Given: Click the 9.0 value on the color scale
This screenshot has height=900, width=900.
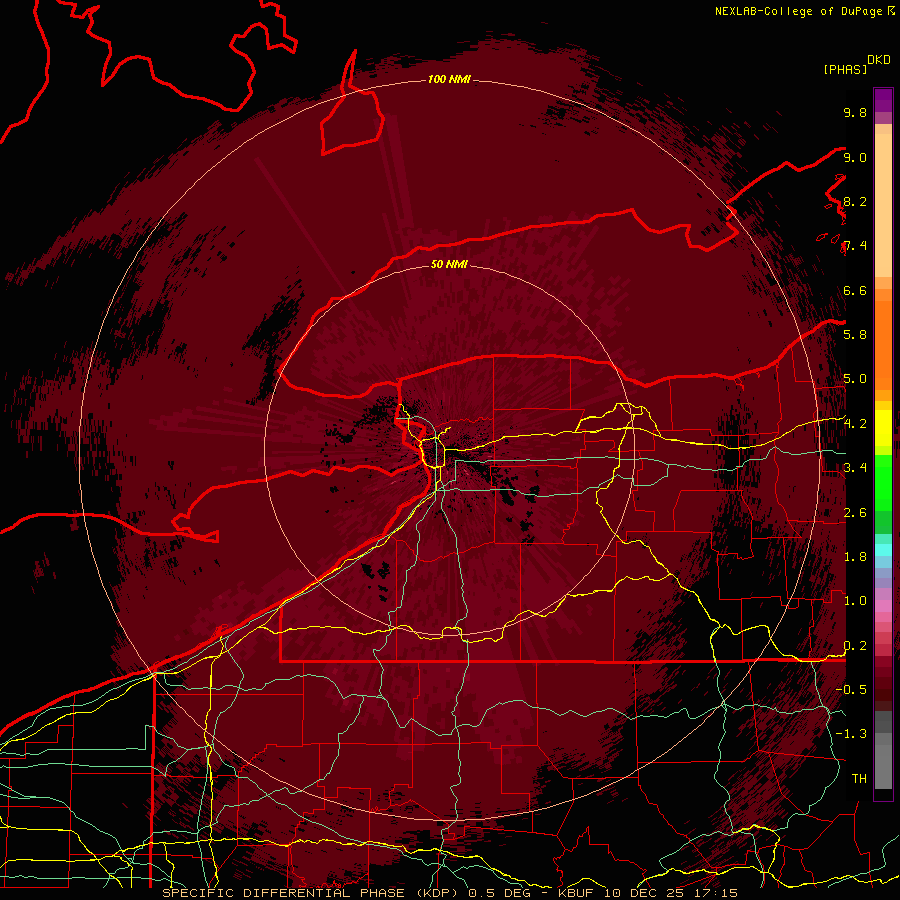Looking at the screenshot, I should tap(855, 157).
